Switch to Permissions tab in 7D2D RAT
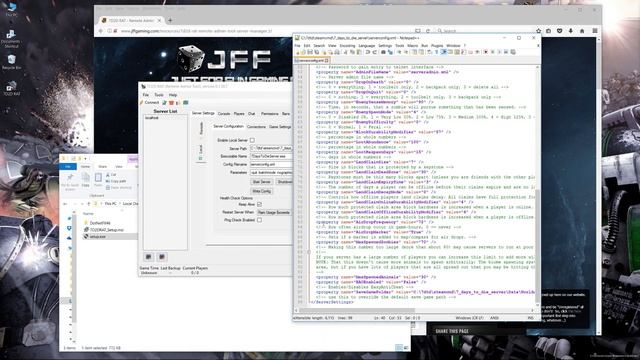The image size is (640, 360). point(269,113)
